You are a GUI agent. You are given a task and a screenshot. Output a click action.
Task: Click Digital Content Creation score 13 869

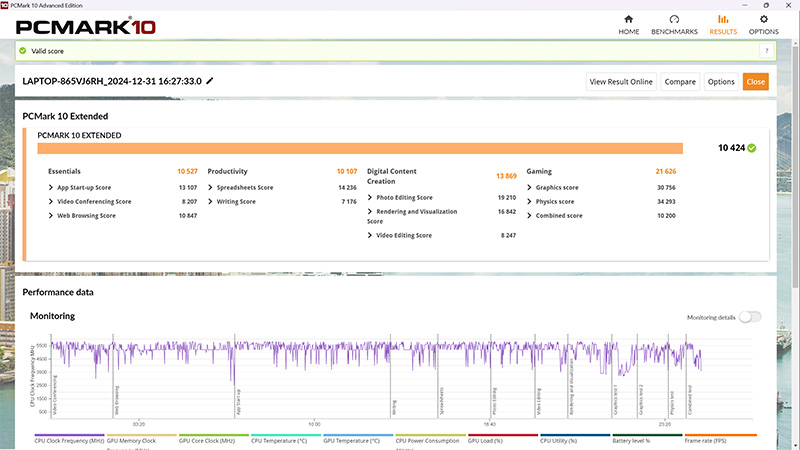[506, 176]
